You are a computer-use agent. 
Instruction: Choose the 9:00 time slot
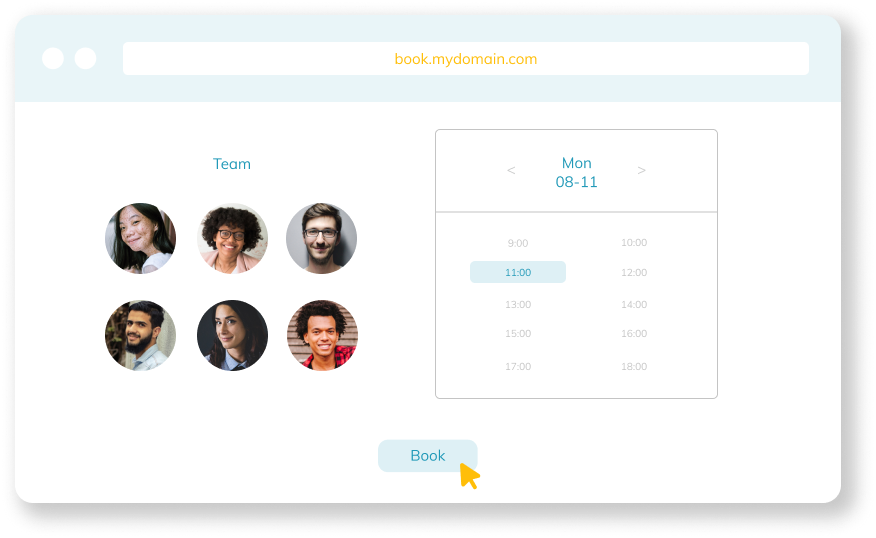pos(518,243)
